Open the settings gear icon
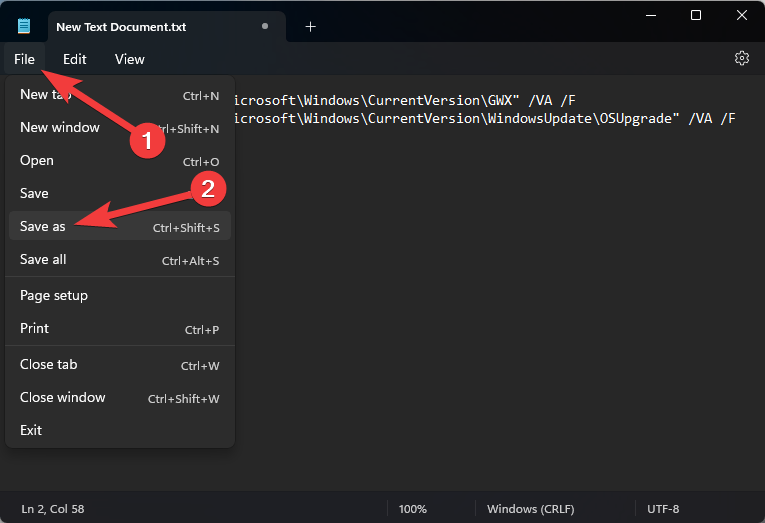The height and width of the screenshot is (523, 765). click(x=741, y=58)
